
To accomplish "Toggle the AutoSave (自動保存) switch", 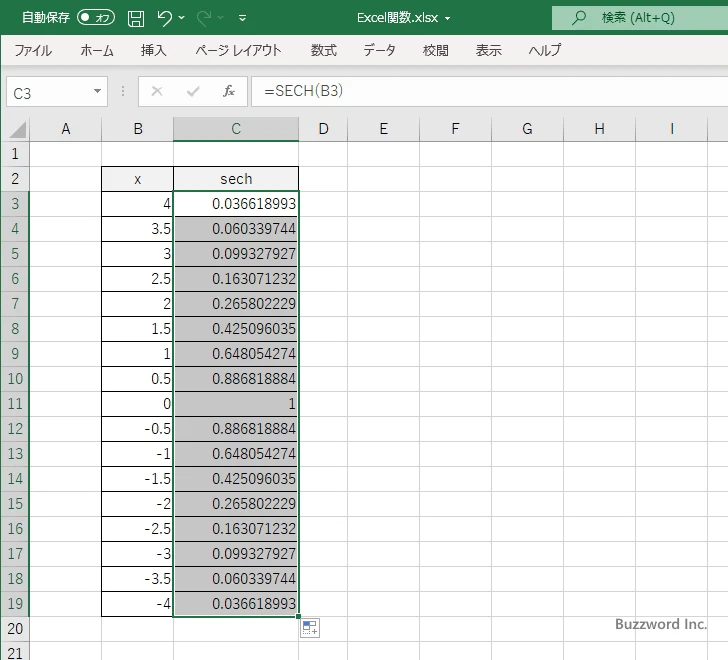I will pos(96,18).
